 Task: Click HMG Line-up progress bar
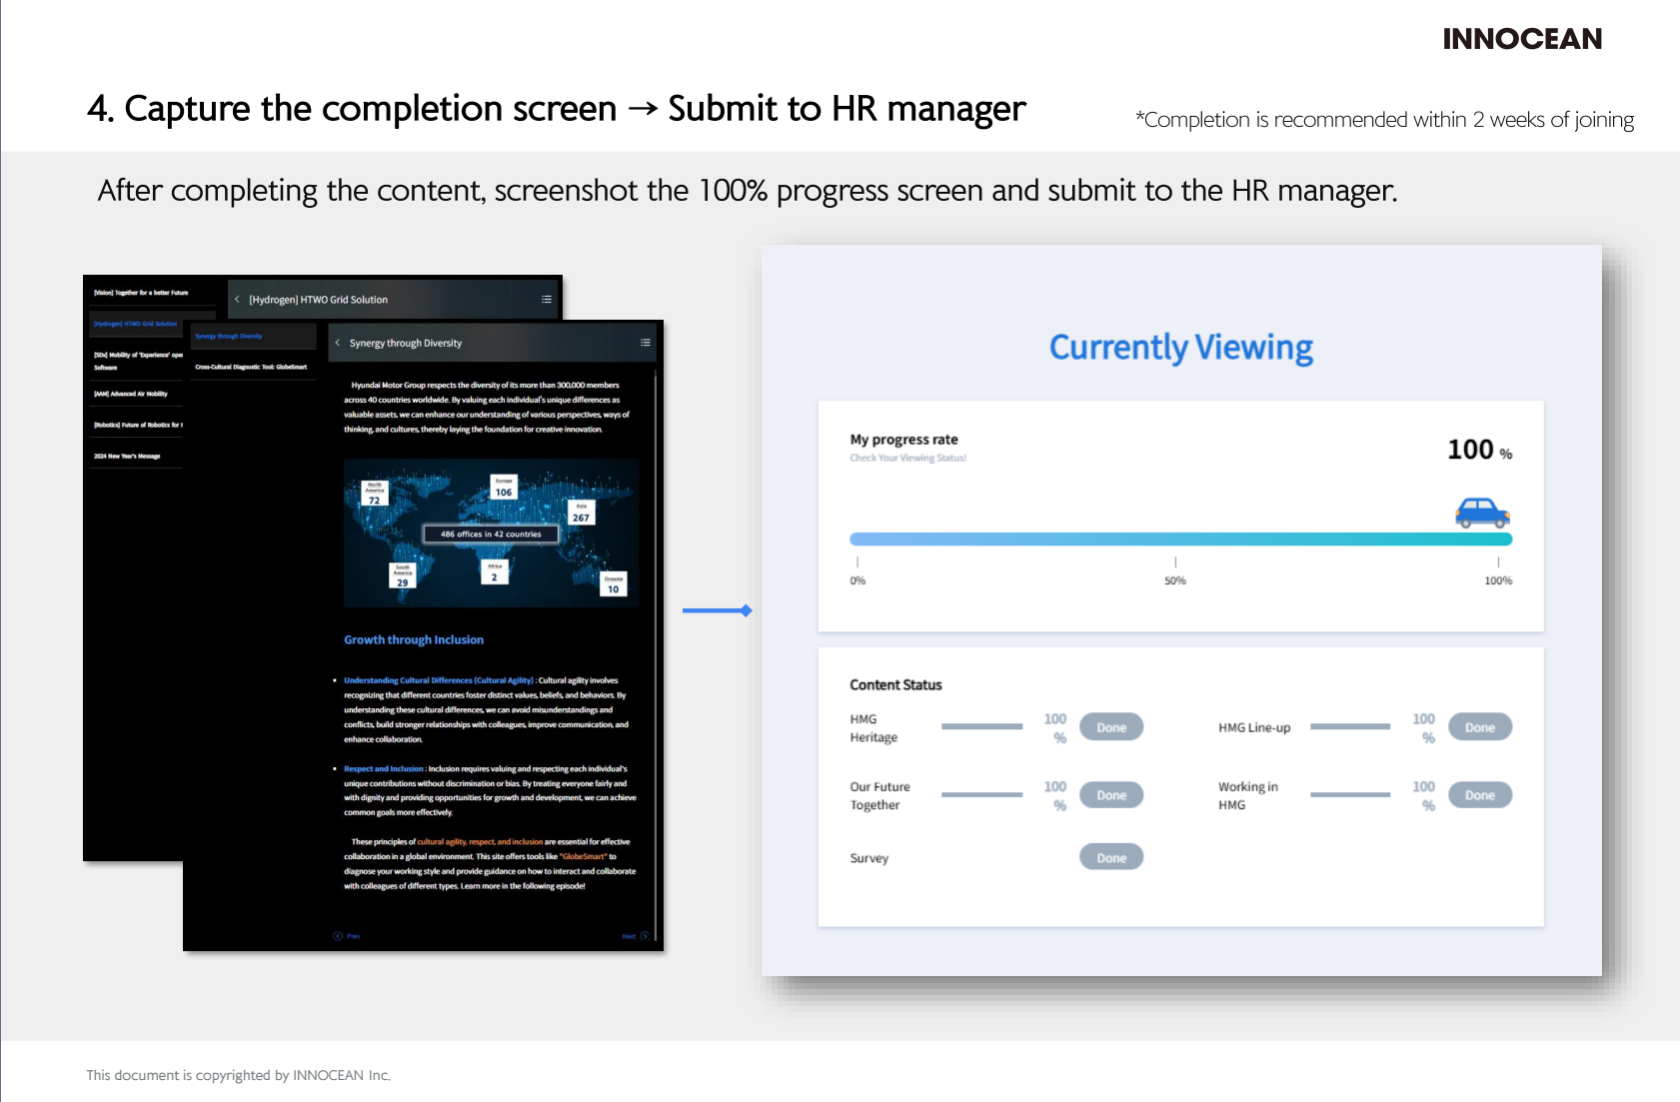point(1350,727)
